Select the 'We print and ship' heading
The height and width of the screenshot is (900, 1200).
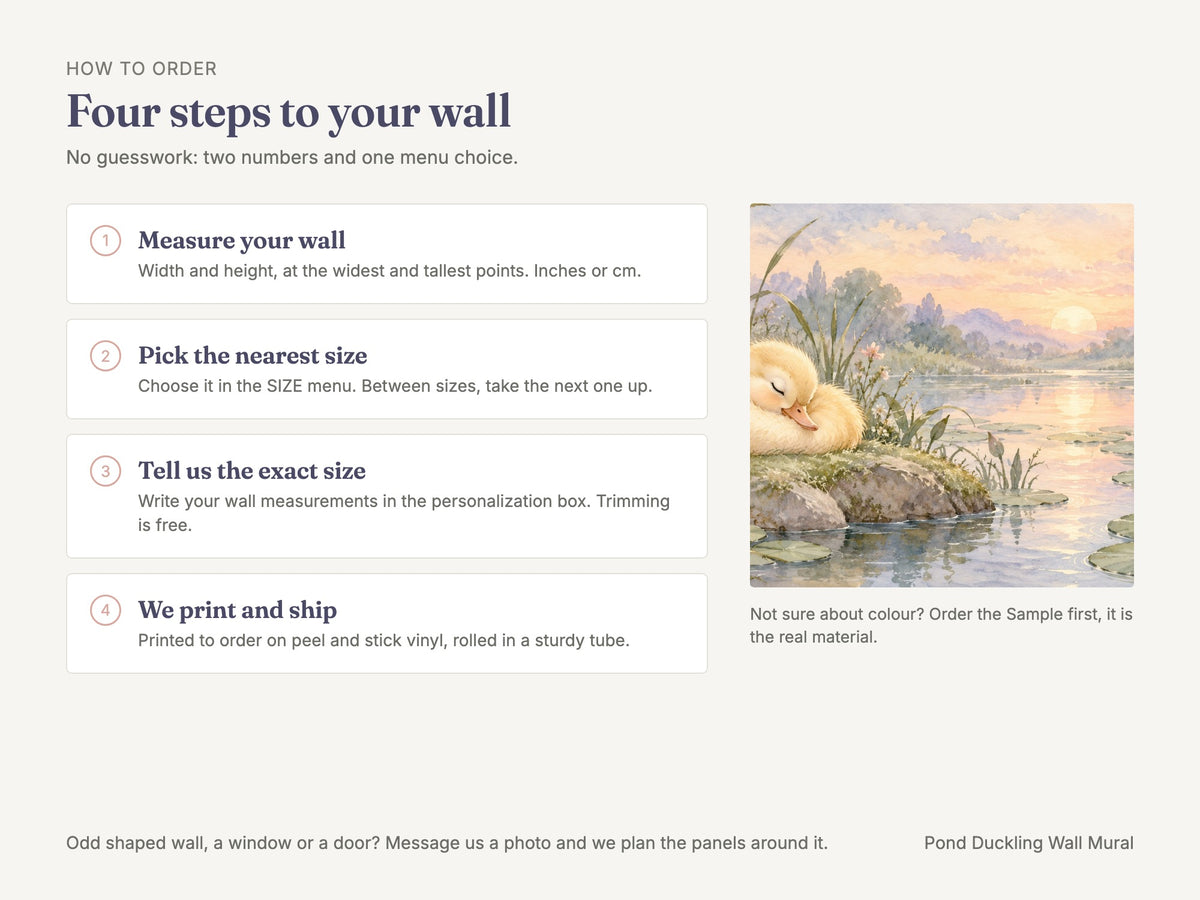coord(238,609)
